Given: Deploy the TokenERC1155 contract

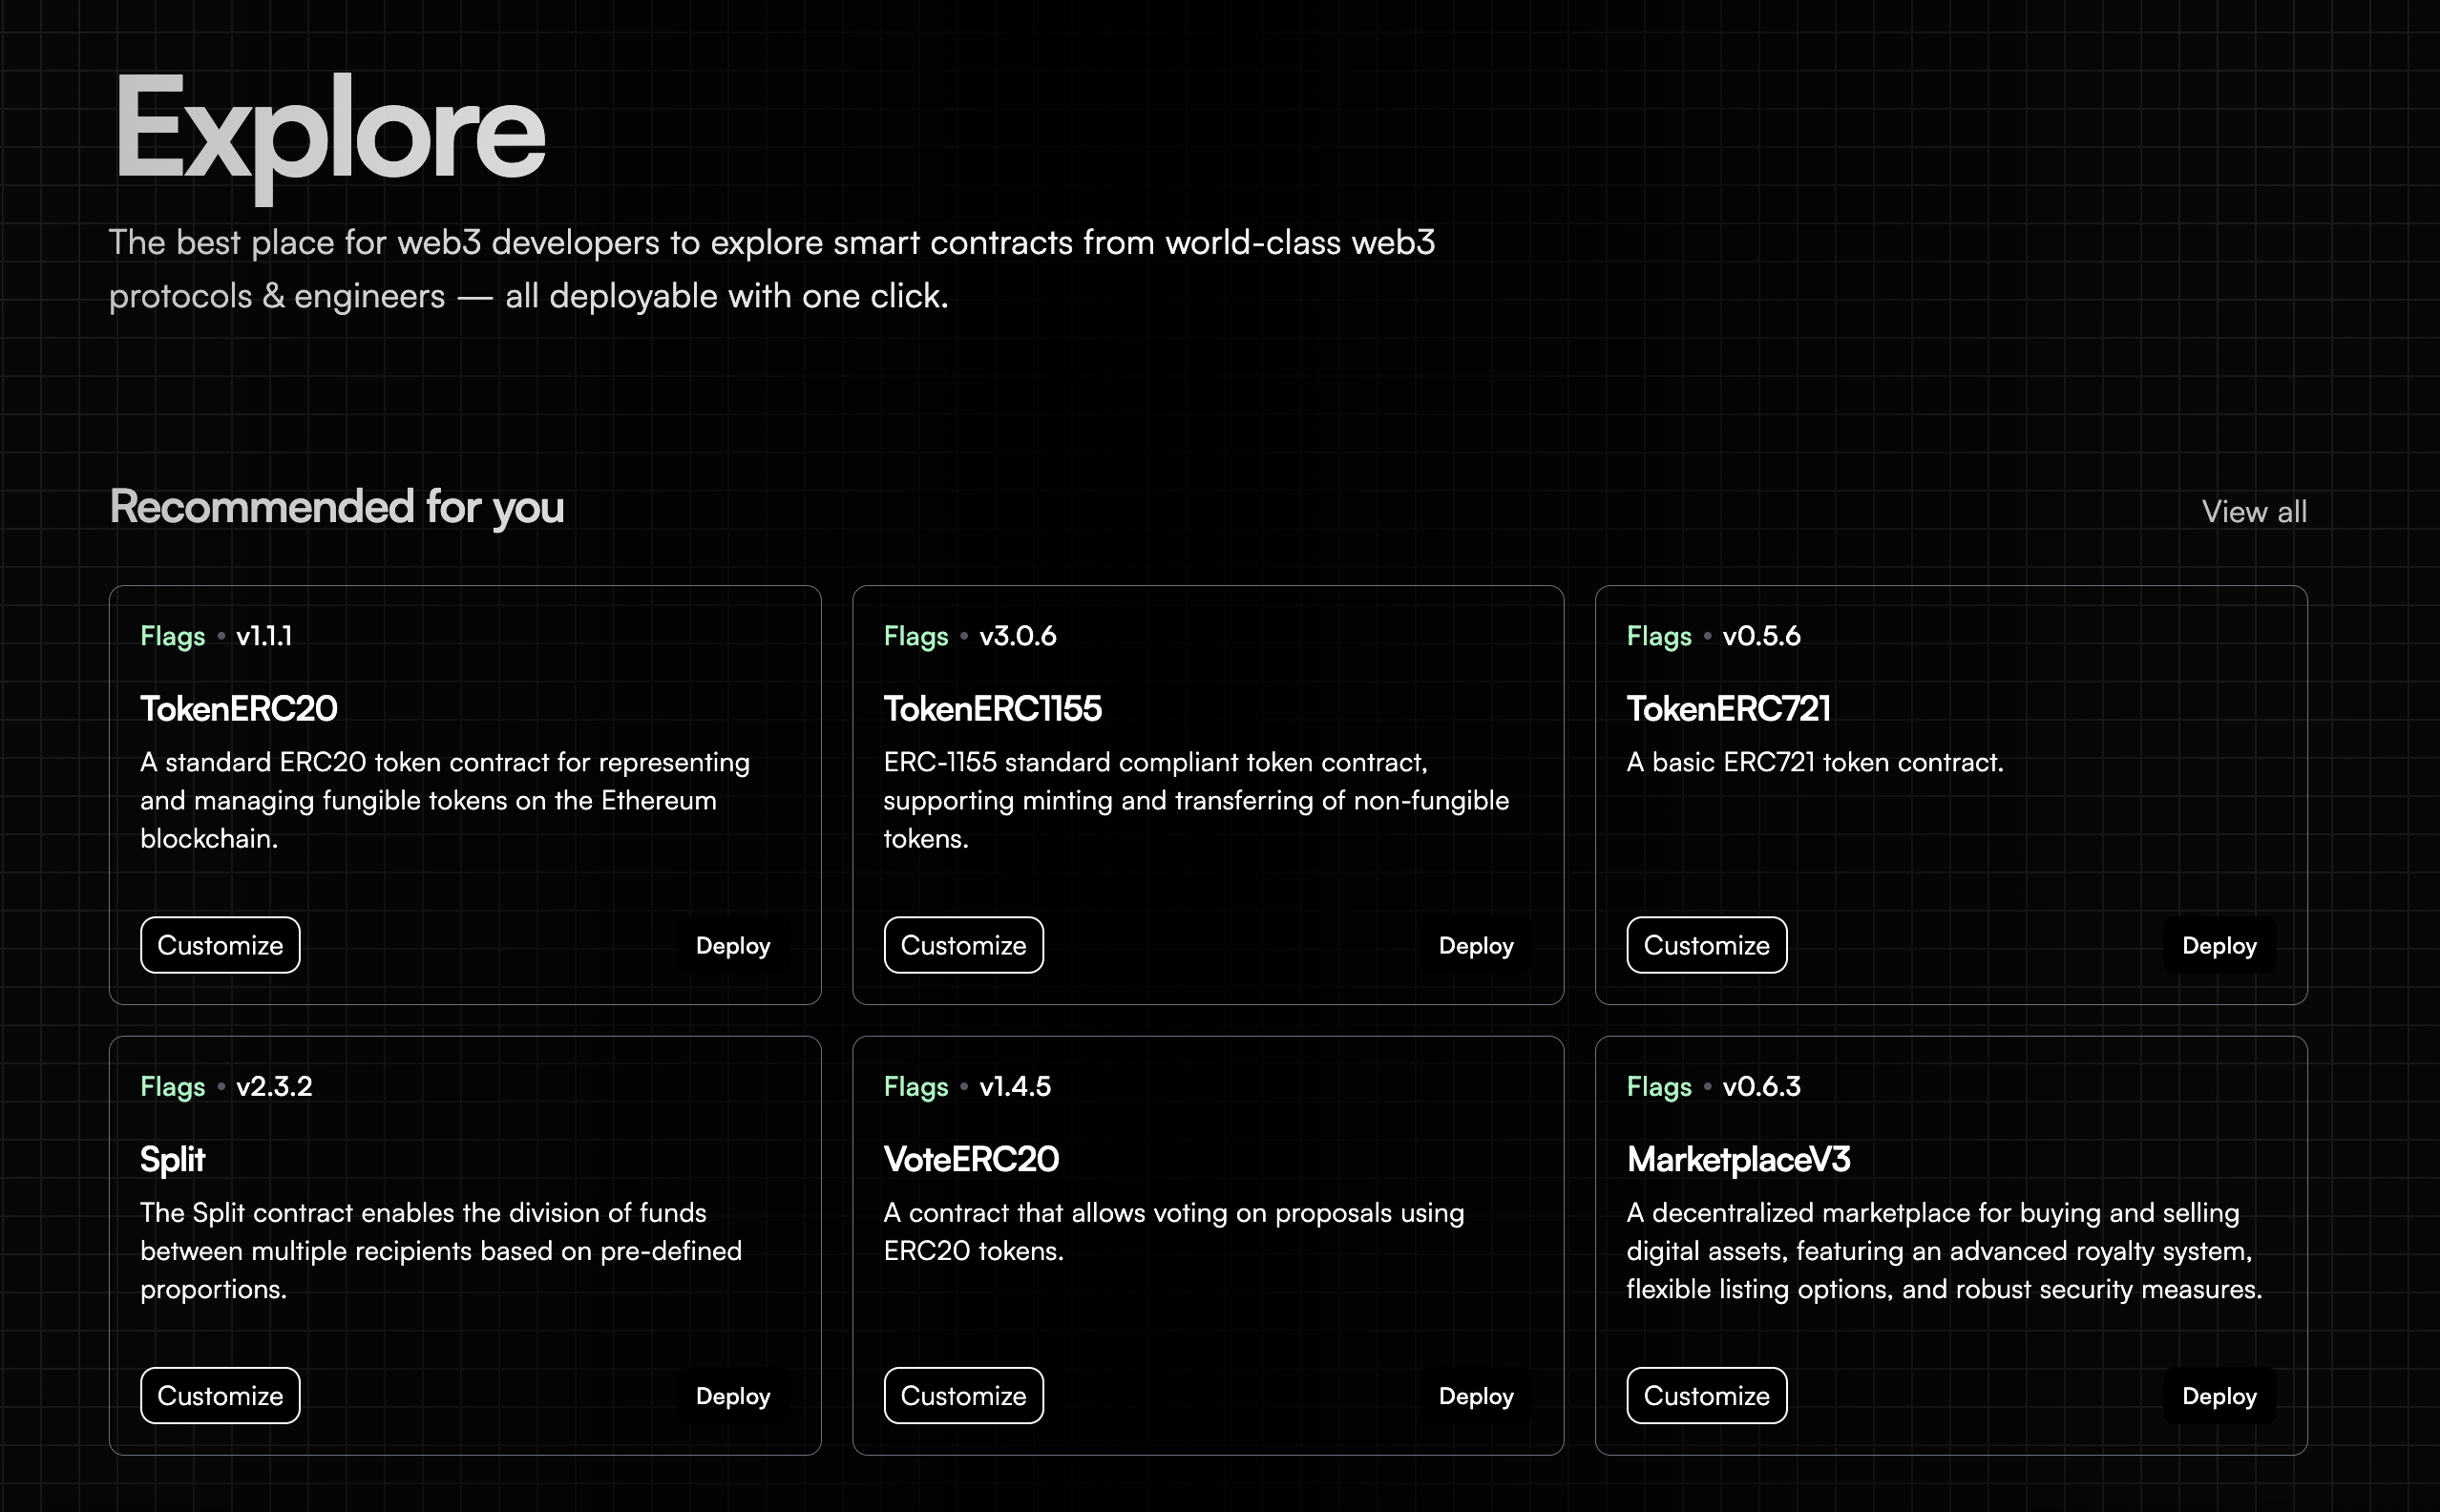Looking at the screenshot, I should tap(1475, 945).
